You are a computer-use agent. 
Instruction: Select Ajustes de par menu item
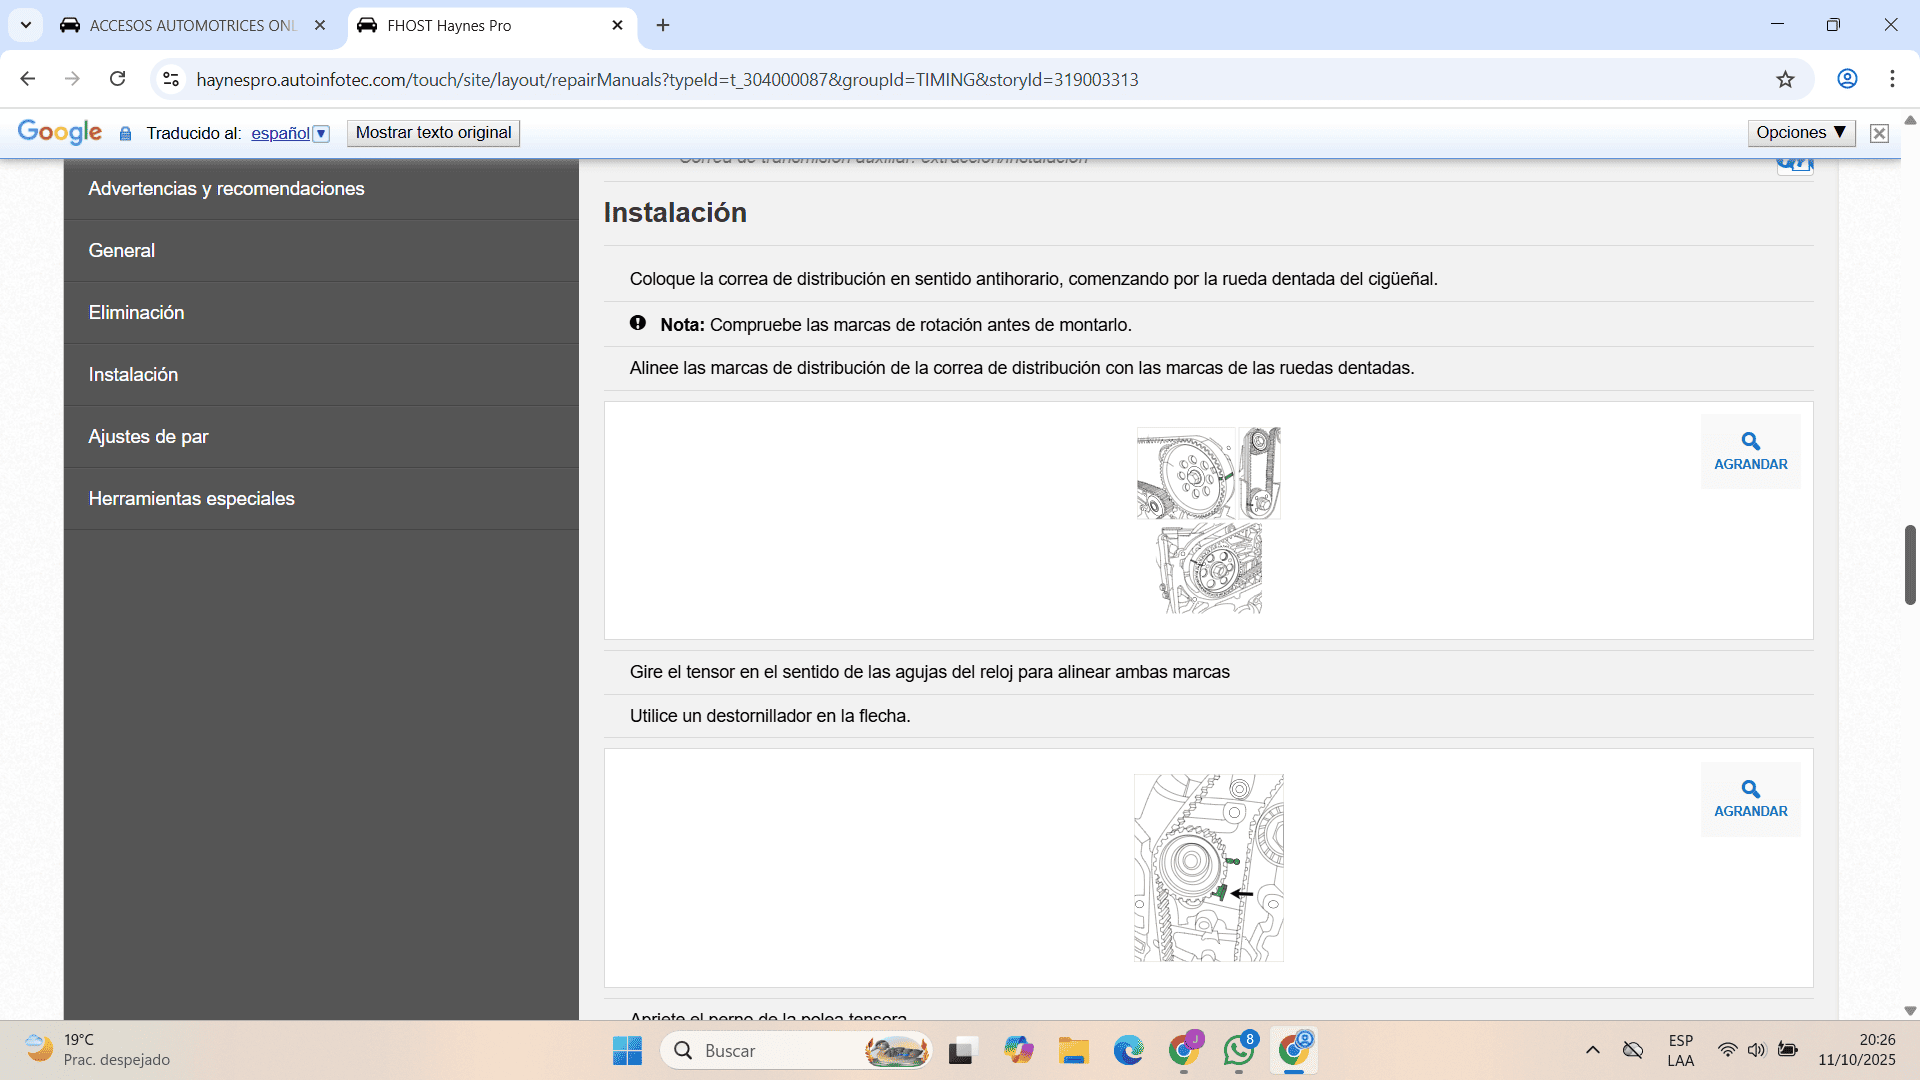tap(148, 437)
